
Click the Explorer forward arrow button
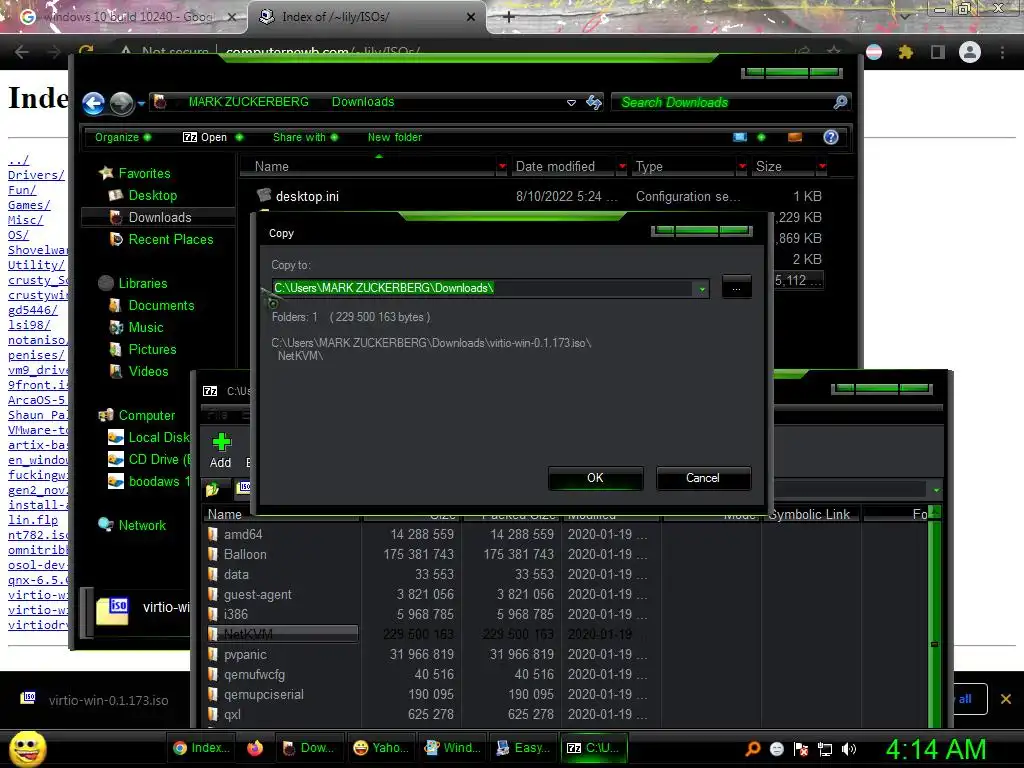click(x=121, y=103)
